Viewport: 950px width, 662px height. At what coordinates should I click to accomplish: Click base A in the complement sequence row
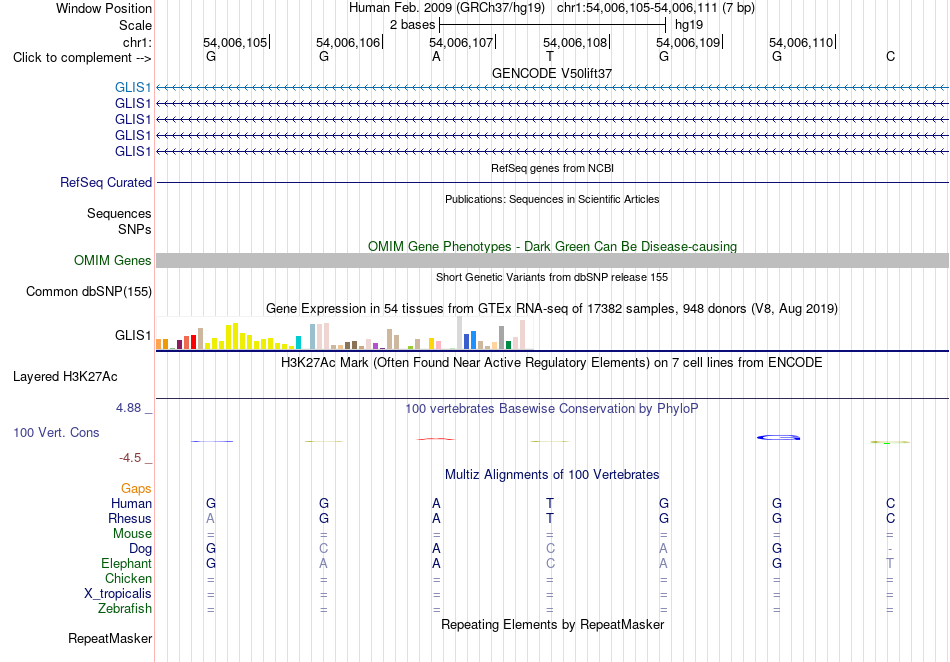436,56
